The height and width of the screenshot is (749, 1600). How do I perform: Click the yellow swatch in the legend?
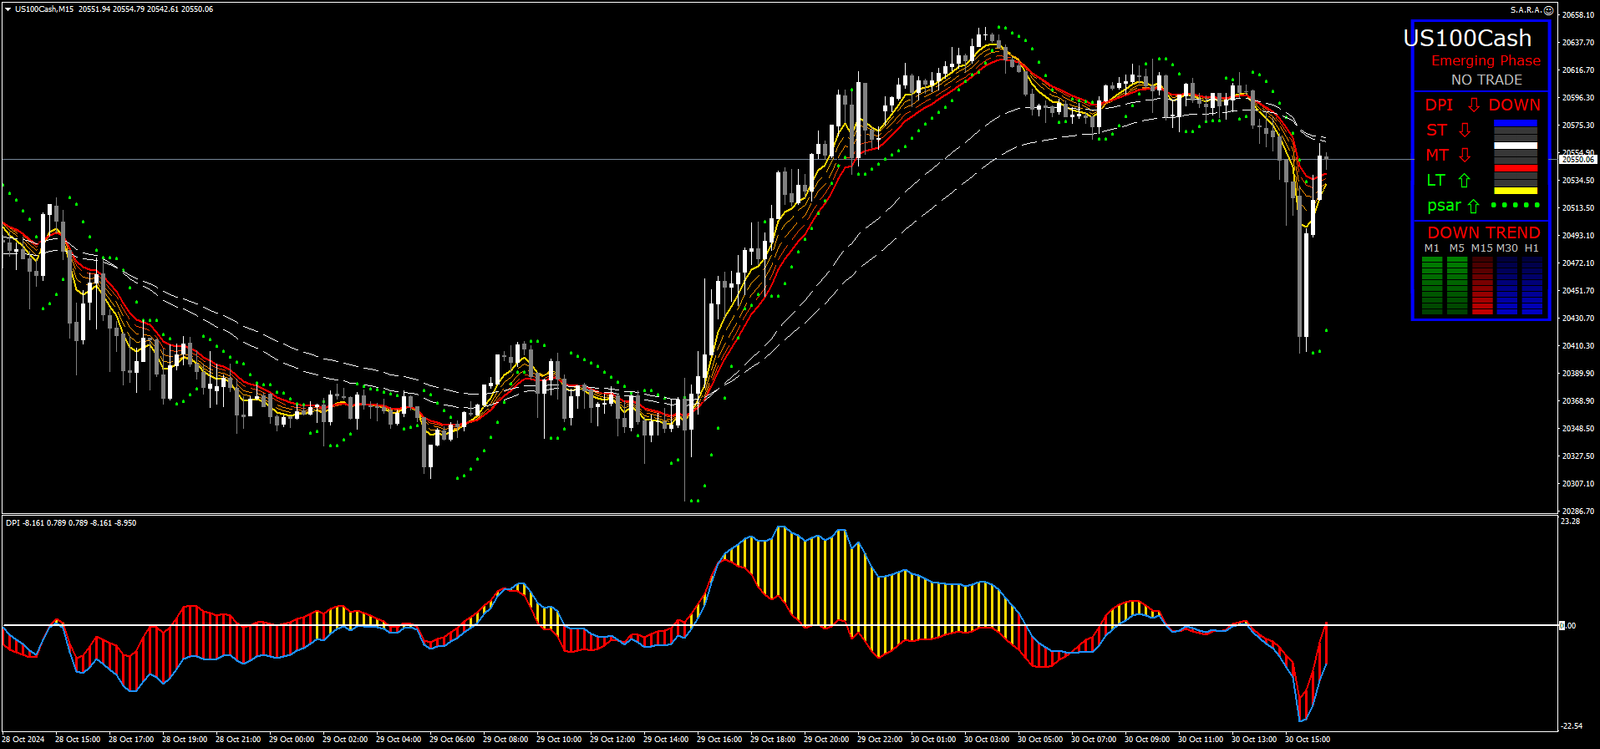[x=1515, y=190]
